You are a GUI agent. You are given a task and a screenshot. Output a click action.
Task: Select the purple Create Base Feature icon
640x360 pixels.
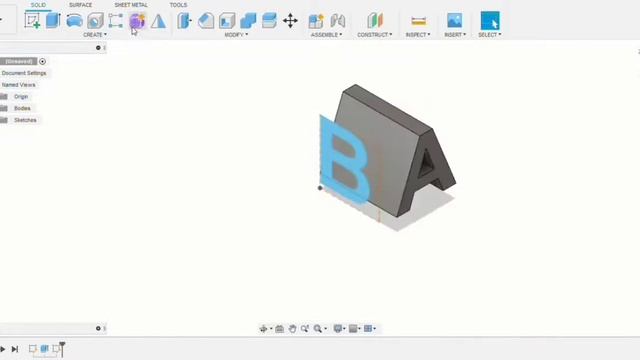coord(137,20)
